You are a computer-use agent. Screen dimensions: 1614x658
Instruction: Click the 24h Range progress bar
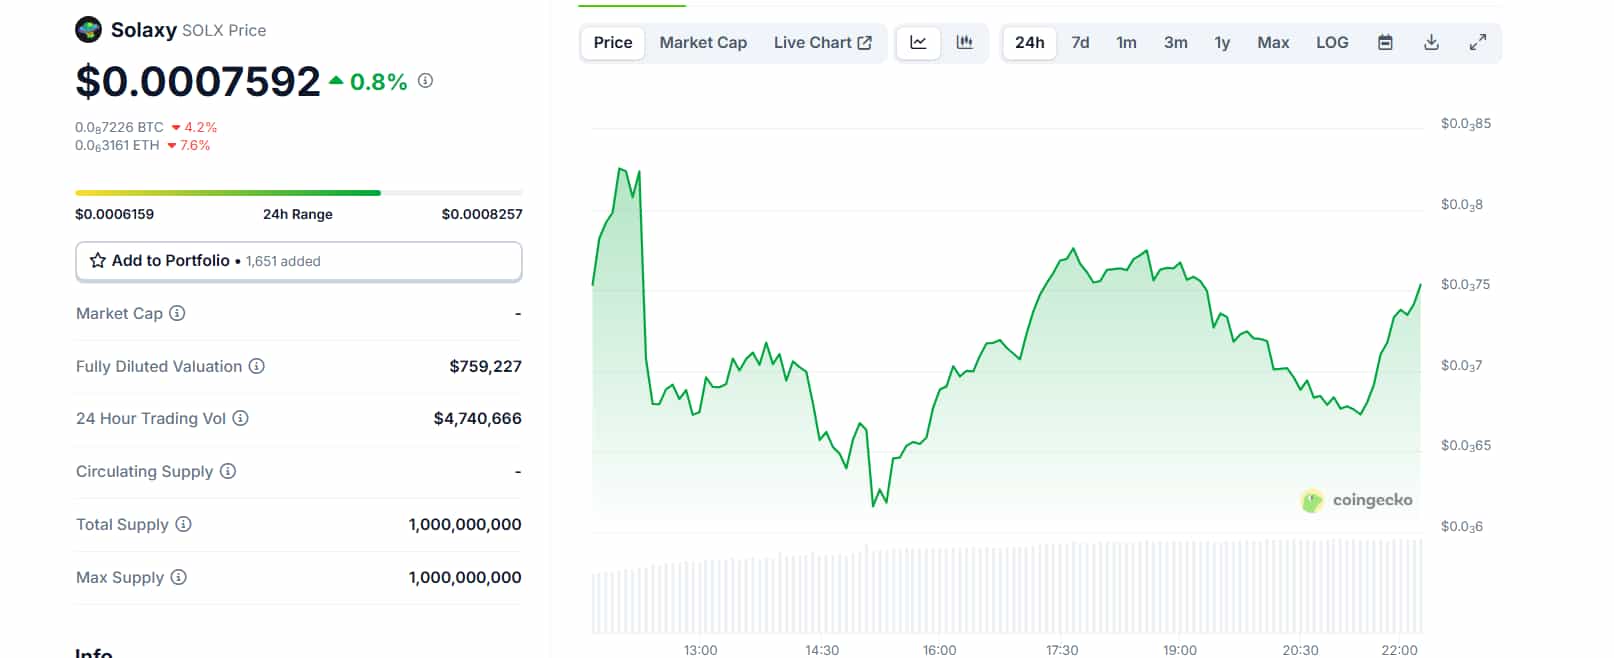[299, 192]
